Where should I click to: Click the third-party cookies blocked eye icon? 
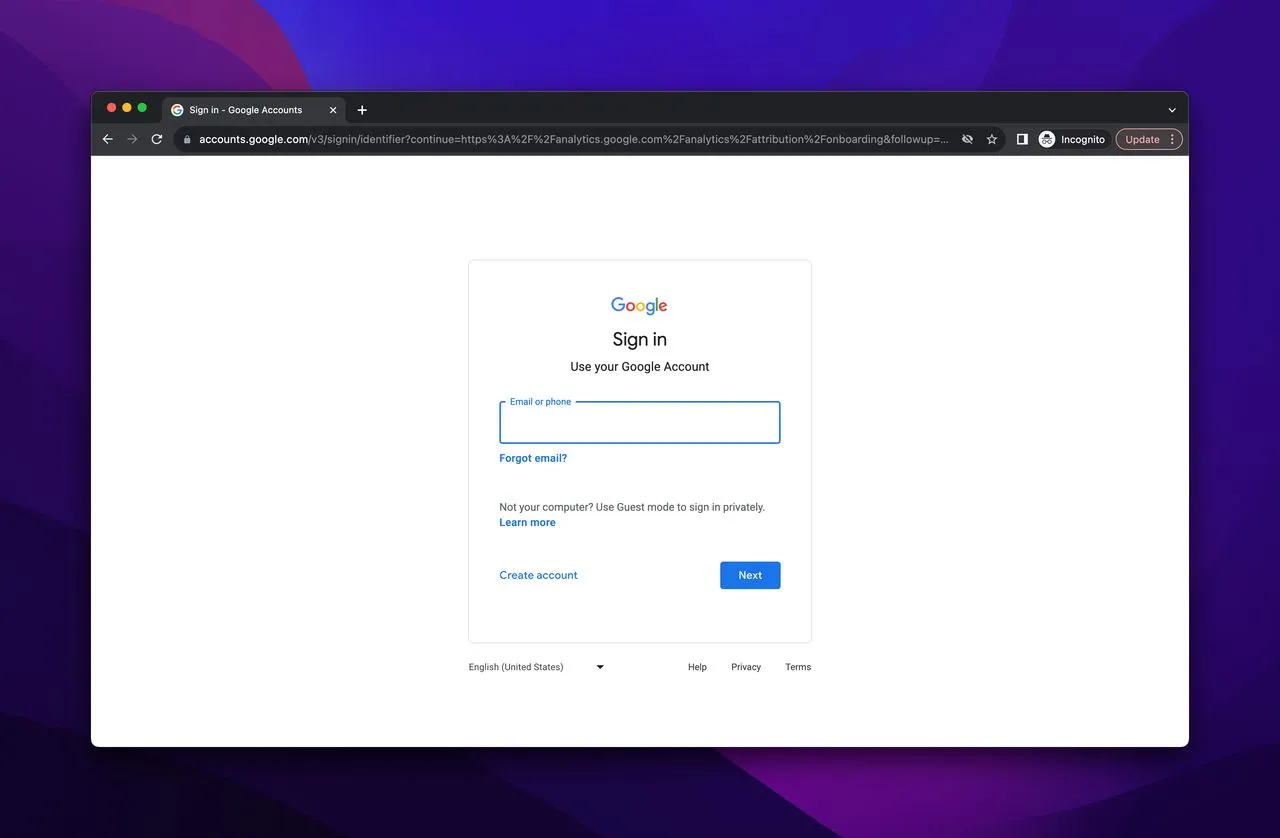click(967, 139)
